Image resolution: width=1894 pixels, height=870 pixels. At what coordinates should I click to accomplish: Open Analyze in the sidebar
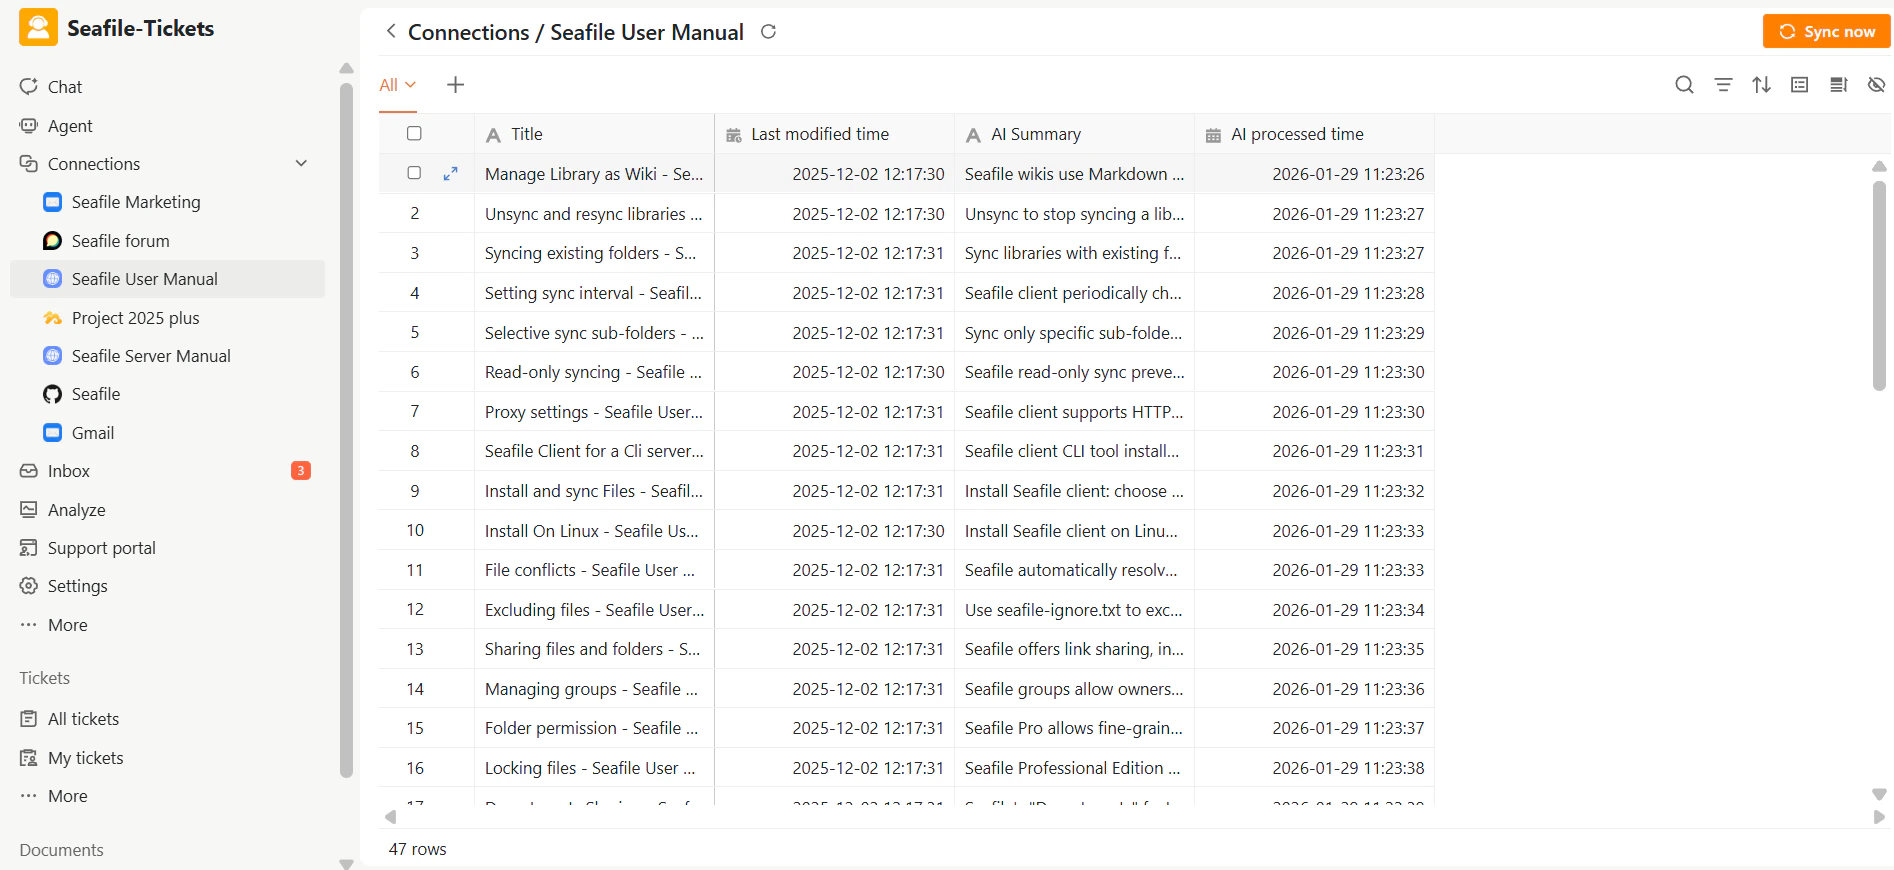(167, 510)
